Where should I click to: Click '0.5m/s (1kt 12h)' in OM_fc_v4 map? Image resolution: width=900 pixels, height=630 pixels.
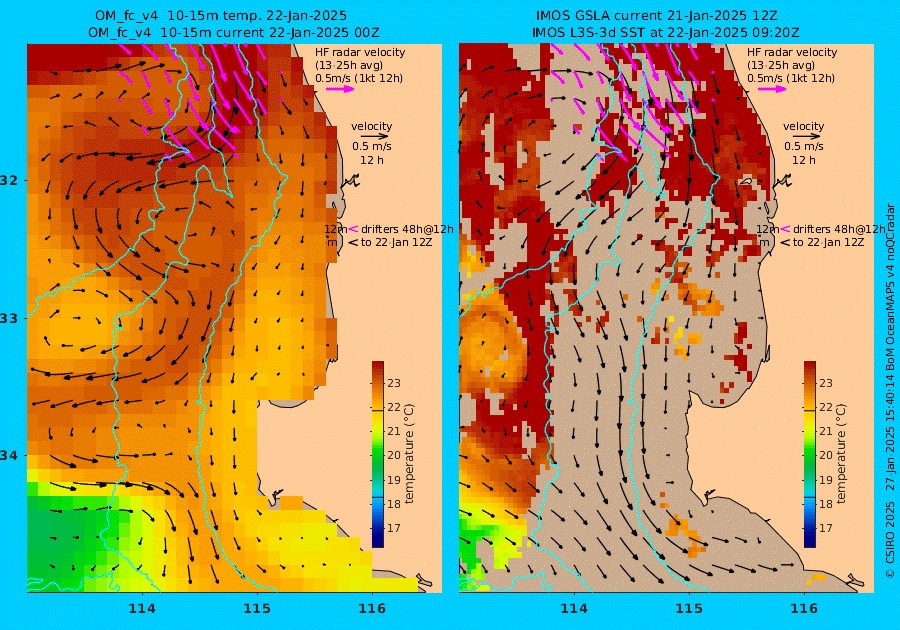359,78
